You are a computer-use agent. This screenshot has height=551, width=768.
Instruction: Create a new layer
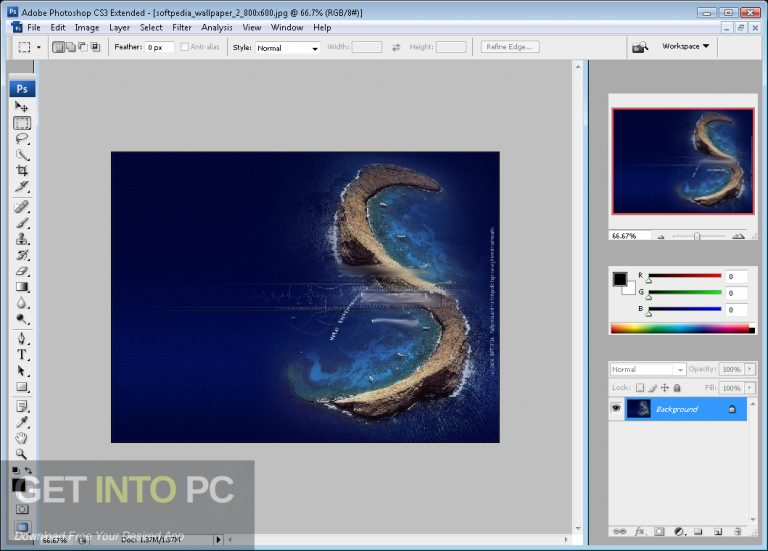[718, 531]
